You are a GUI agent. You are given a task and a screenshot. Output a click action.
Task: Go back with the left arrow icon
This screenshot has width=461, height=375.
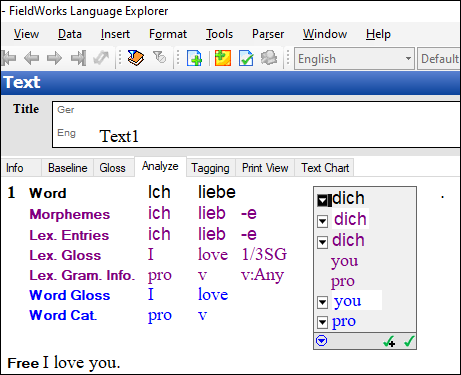point(32,58)
